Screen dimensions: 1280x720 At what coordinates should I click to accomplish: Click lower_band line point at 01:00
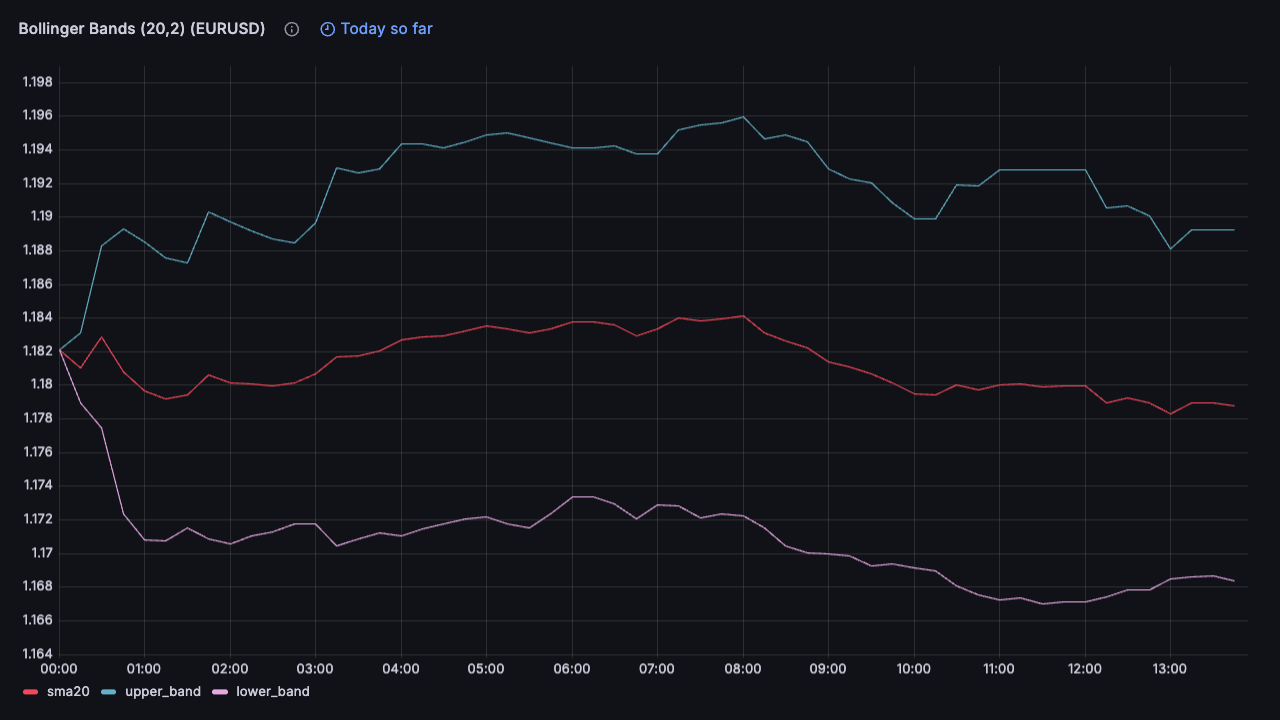coord(144,540)
